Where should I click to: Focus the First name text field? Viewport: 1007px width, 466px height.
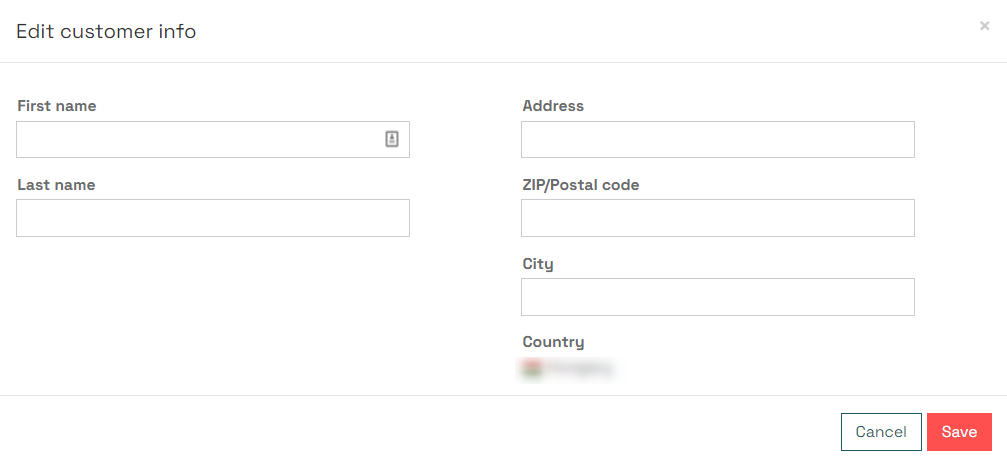click(213, 139)
